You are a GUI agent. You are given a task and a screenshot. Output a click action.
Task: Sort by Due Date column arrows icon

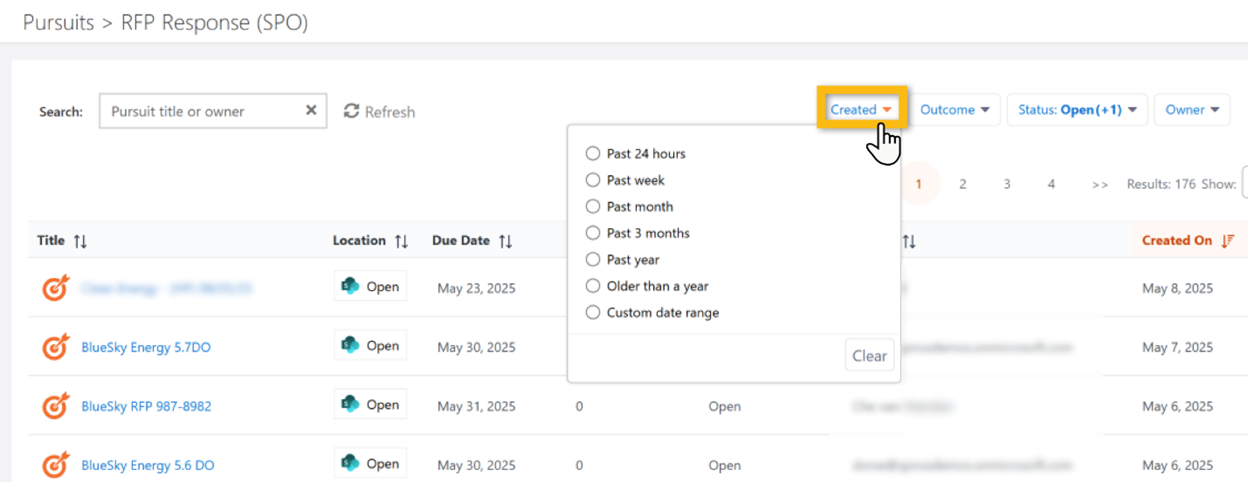click(x=506, y=241)
